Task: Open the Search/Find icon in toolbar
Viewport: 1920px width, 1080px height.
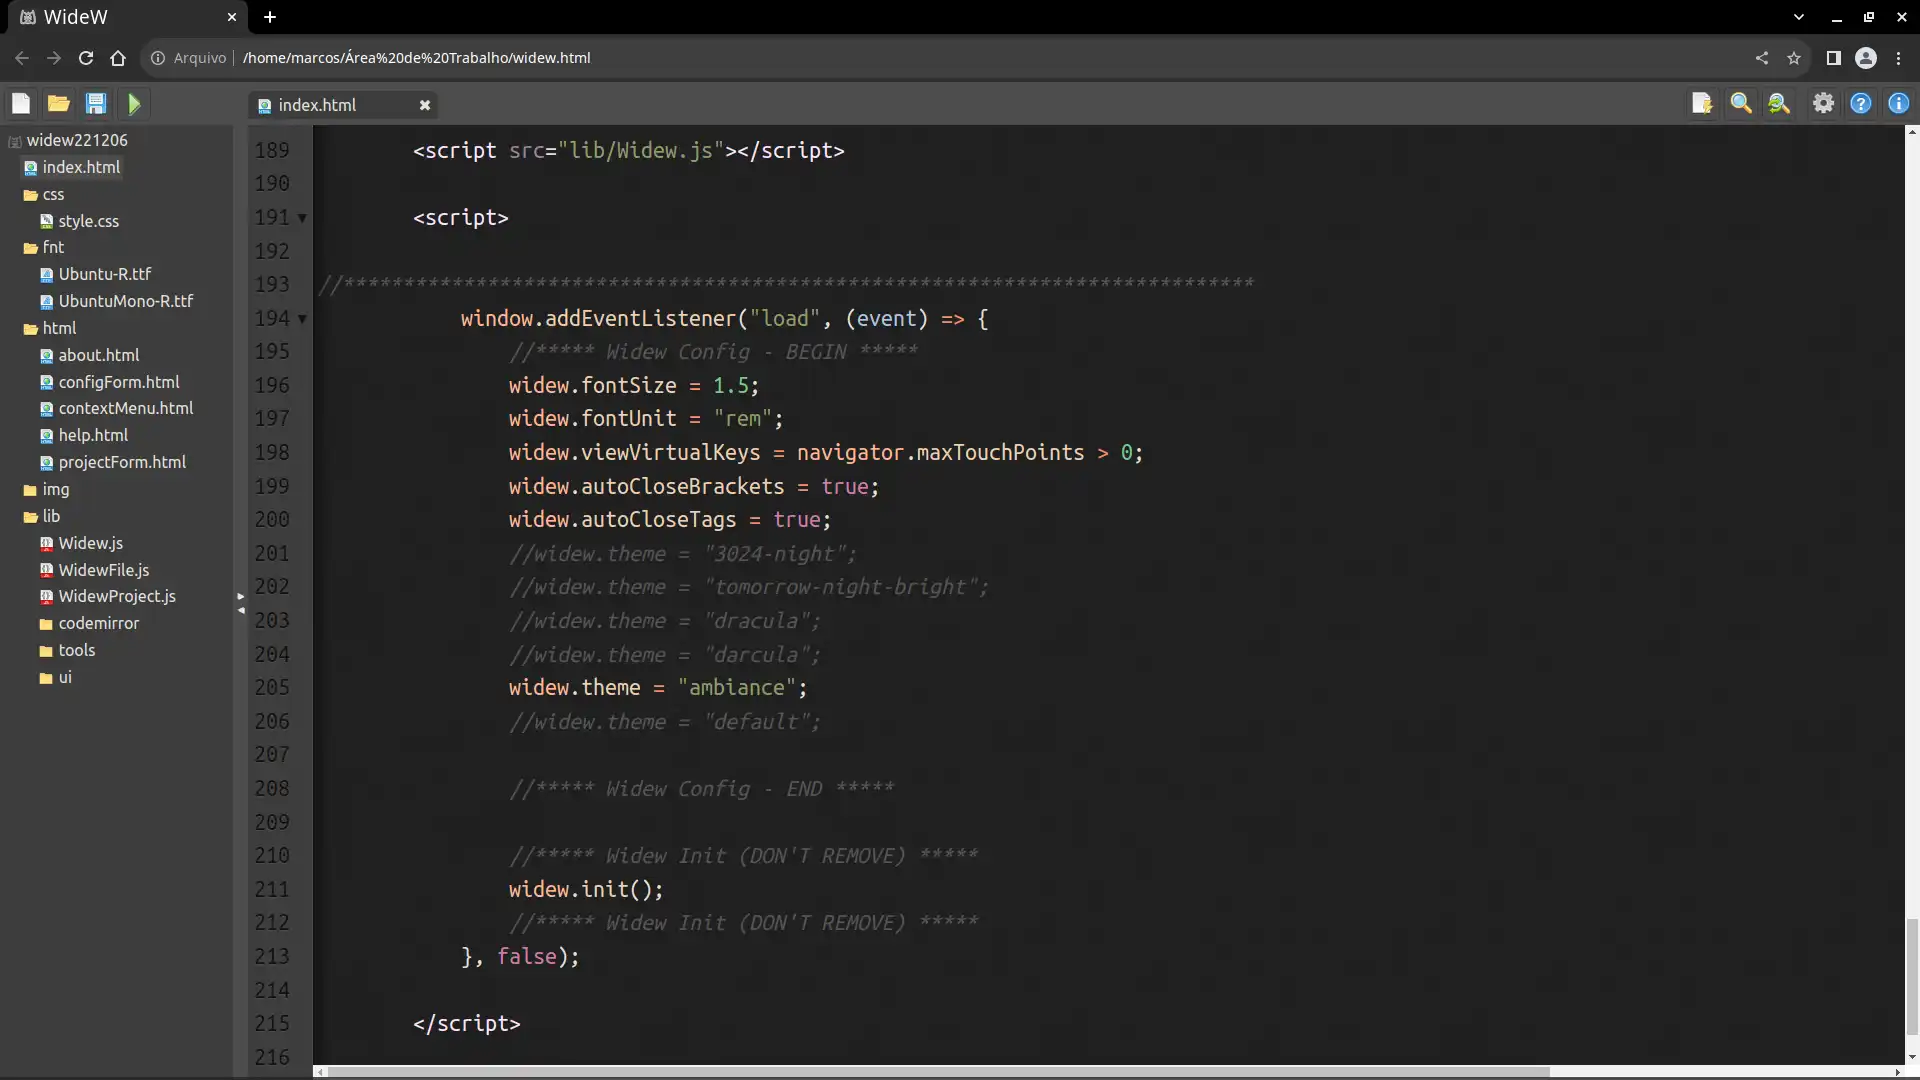Action: tap(1741, 104)
